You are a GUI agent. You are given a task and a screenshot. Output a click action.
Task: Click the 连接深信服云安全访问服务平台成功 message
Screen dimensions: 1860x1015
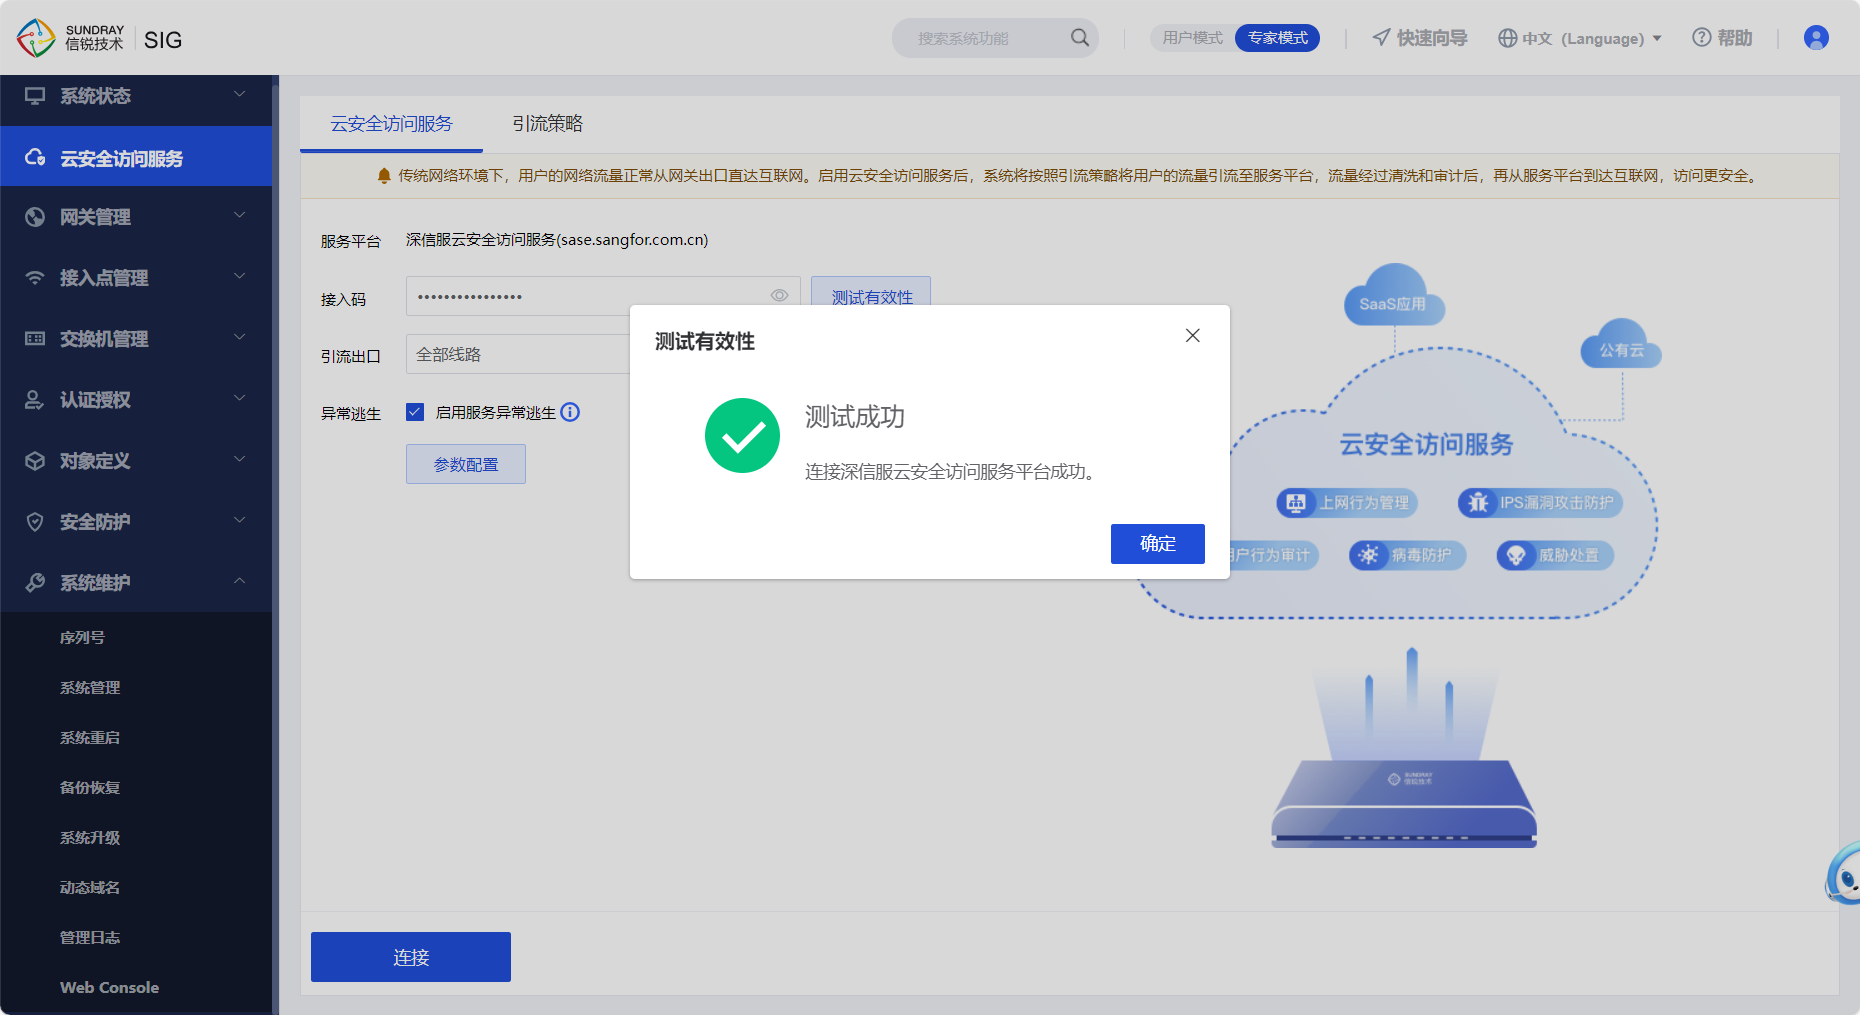tap(950, 472)
